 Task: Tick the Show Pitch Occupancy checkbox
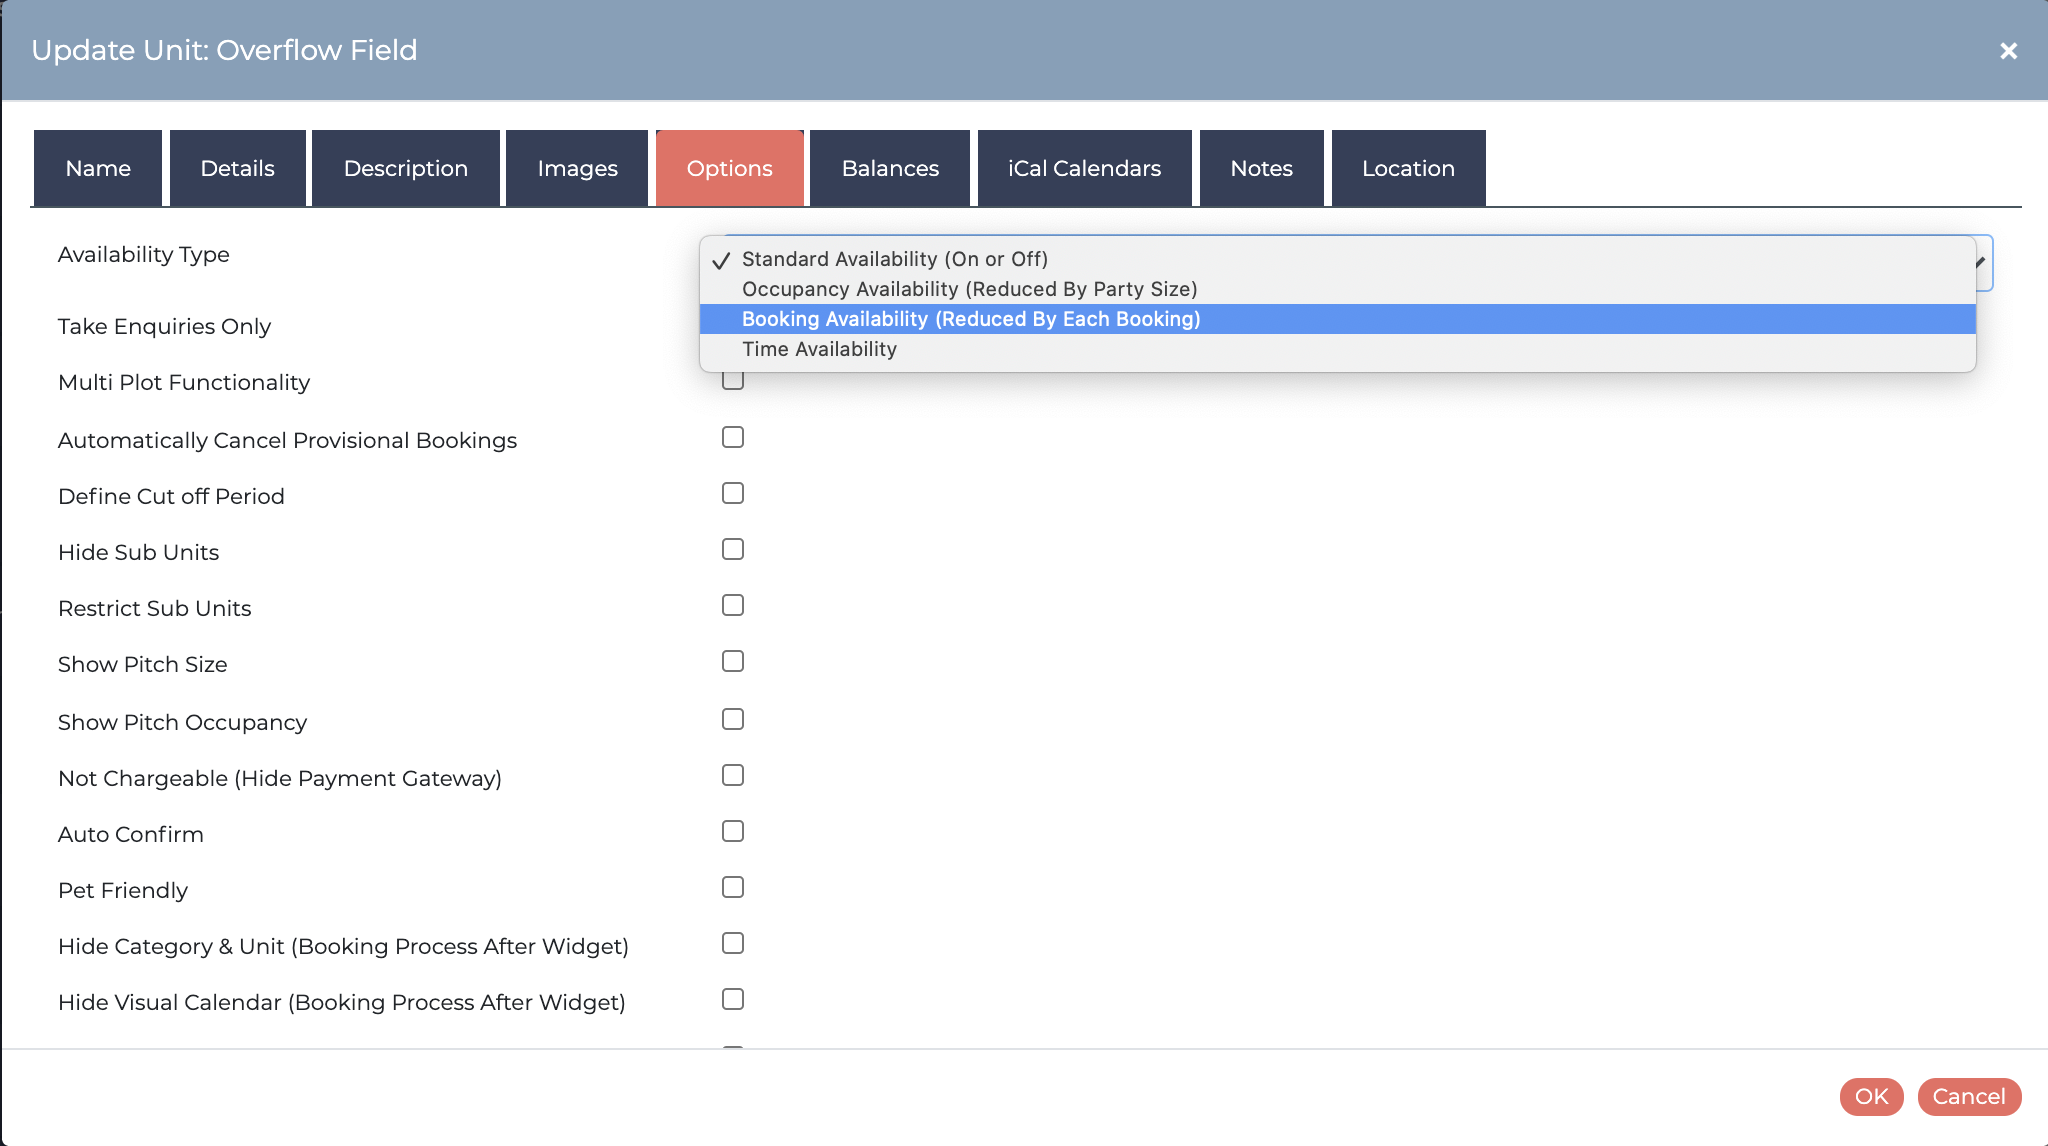pyautogui.click(x=733, y=719)
